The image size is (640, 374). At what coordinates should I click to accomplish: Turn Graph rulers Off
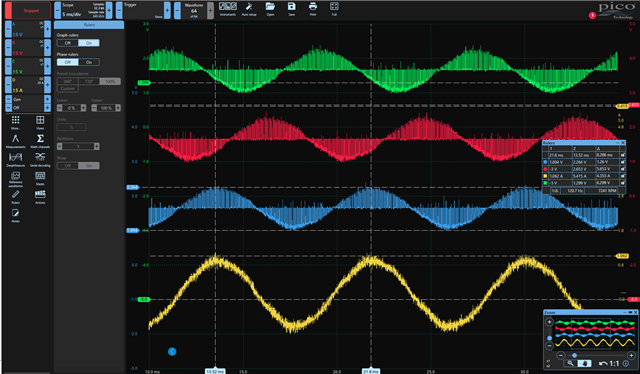(x=67, y=43)
